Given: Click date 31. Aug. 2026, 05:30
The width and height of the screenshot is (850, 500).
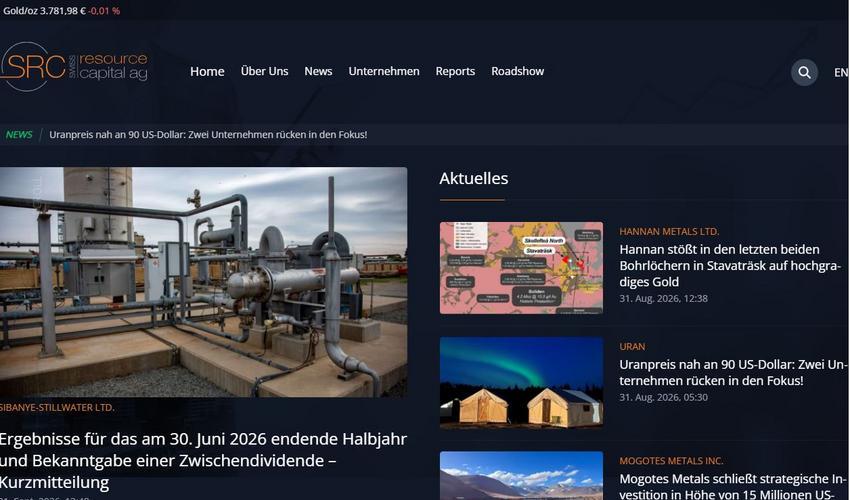Looking at the screenshot, I should pyautogui.click(x=664, y=398).
